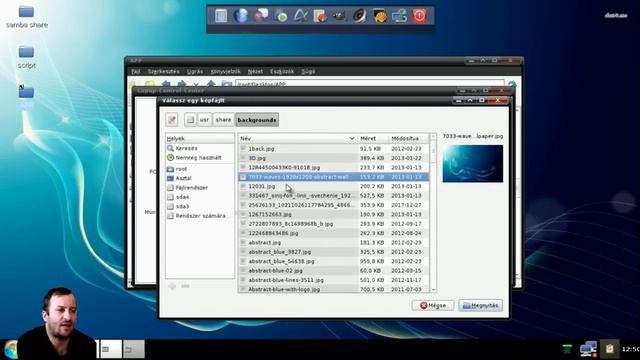Open the Nézet menu in APP window
640x360 pixels.
pos(255,71)
